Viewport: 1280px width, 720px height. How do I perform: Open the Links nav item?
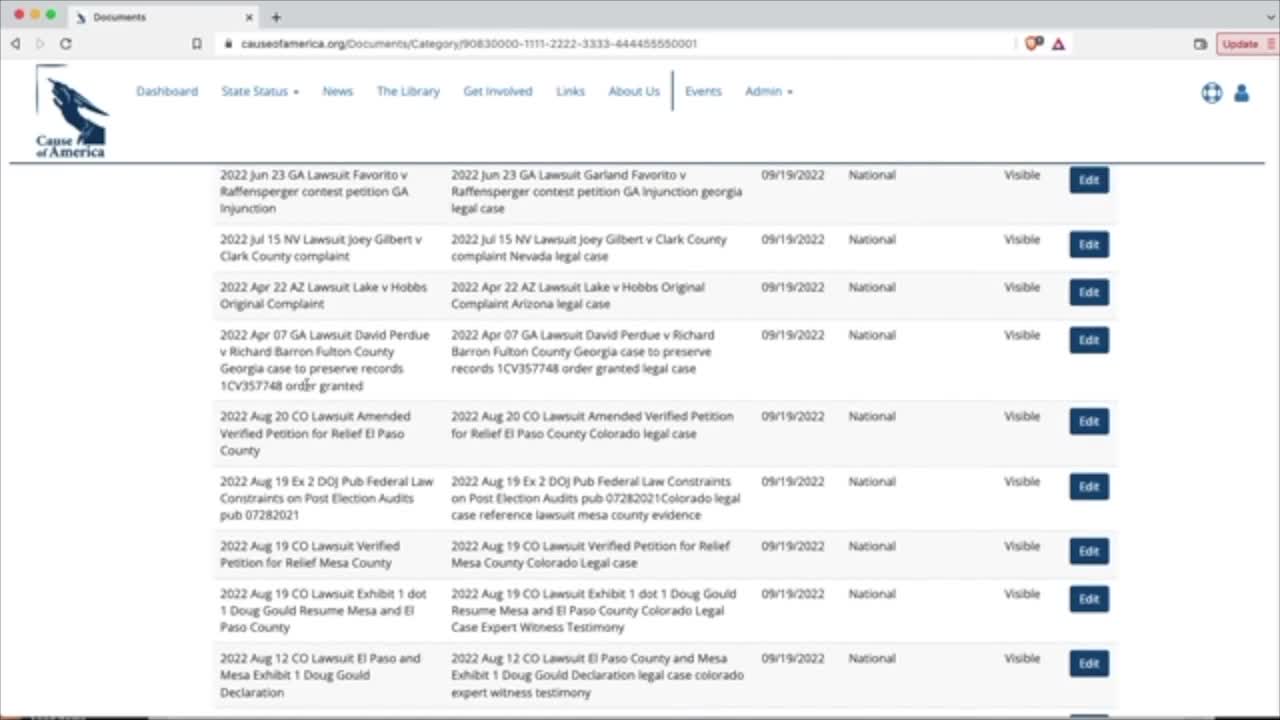571,91
